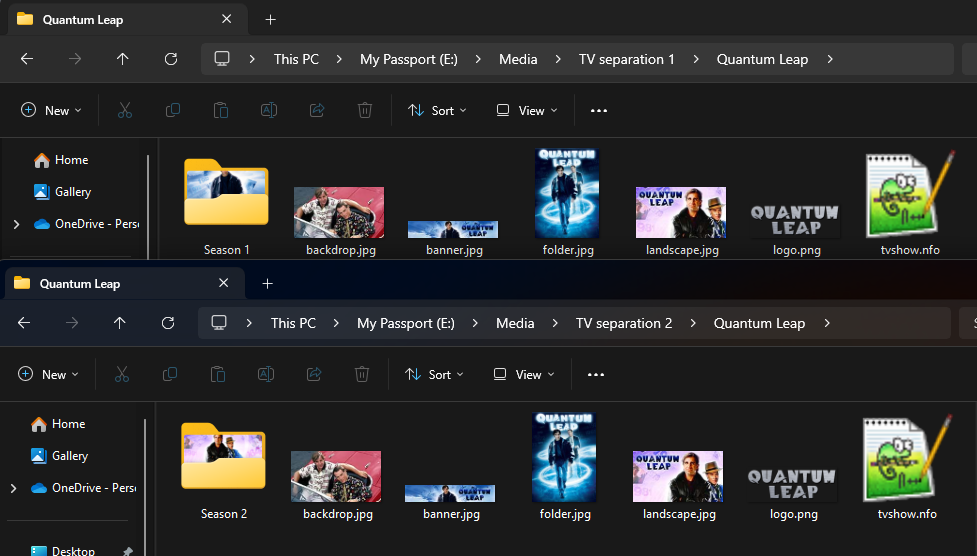This screenshot has height=556, width=977.
Task: Click Share icon in the Season 2 window toolbar
Action: (314, 374)
